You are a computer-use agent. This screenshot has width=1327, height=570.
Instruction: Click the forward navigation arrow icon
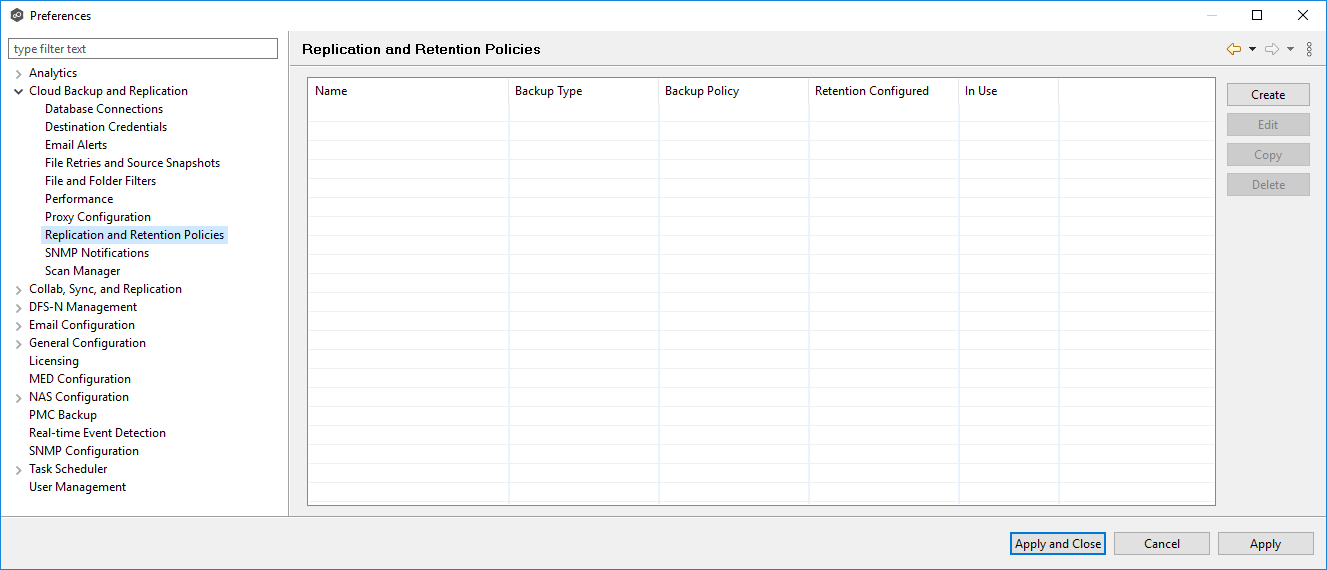coord(1272,49)
